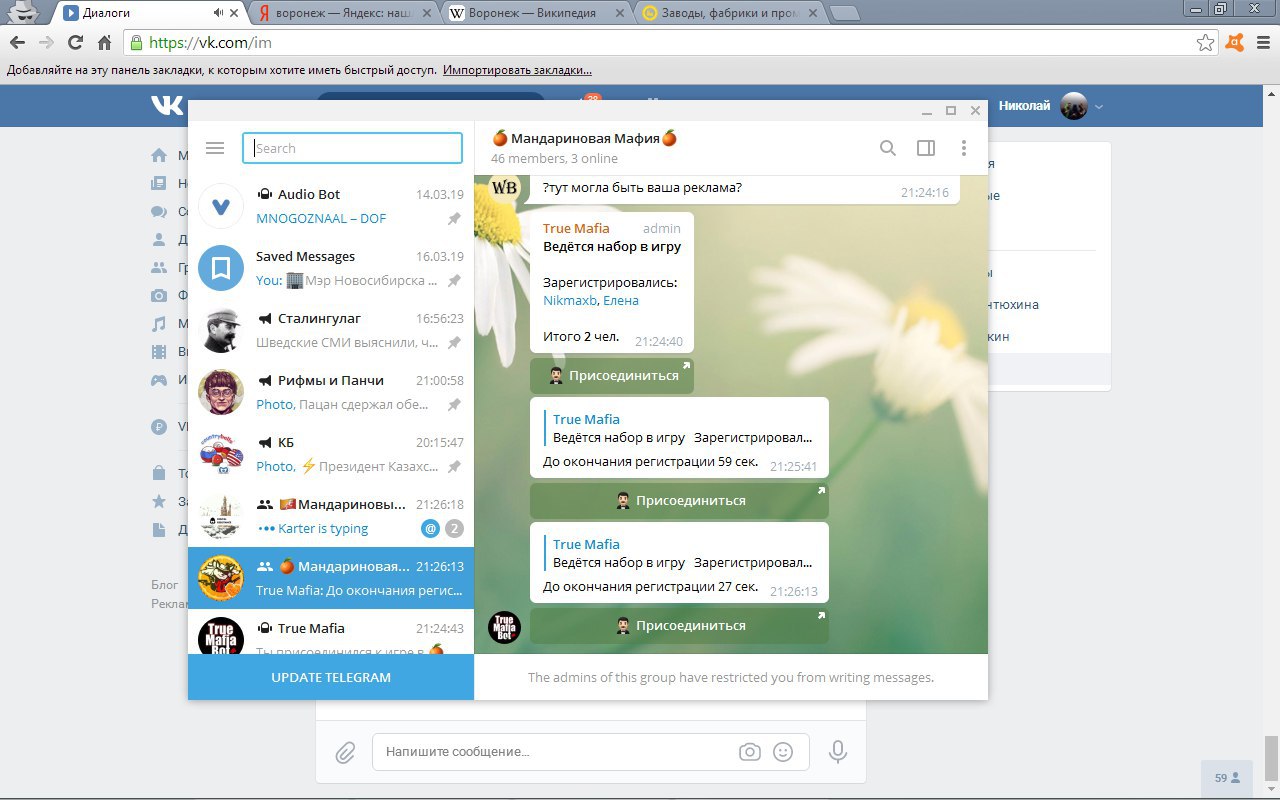Open a new browser tab

pyautogui.click(x=846, y=13)
